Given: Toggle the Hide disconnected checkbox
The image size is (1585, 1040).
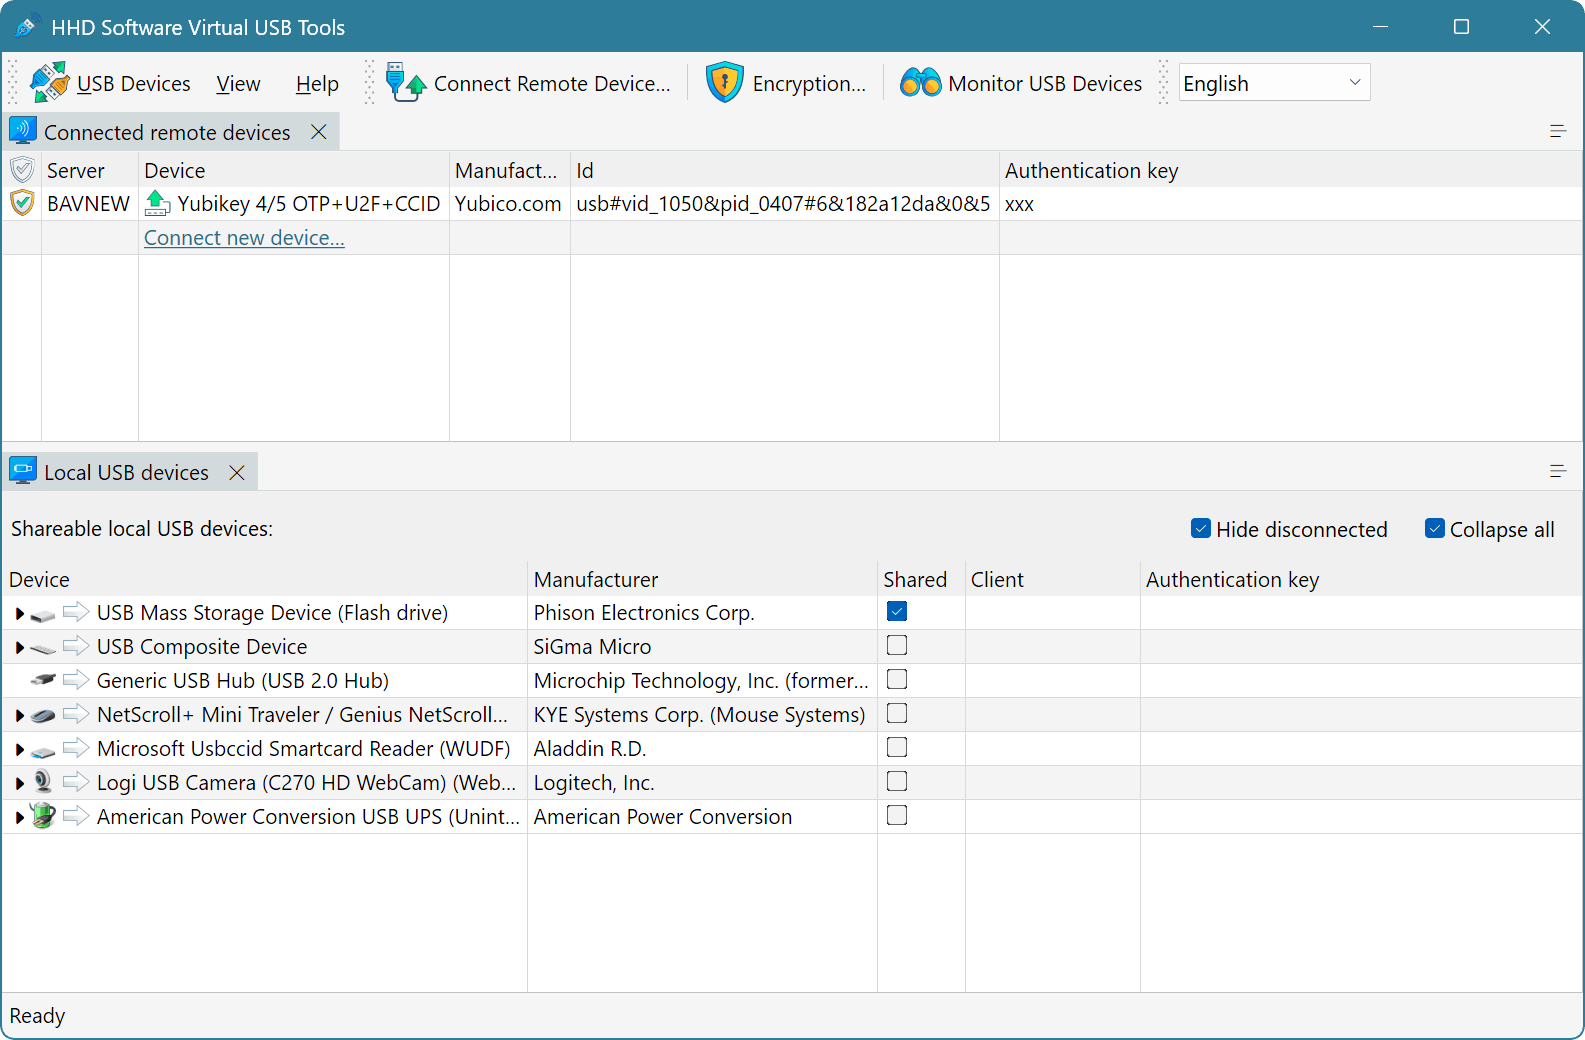Looking at the screenshot, I should 1201,529.
